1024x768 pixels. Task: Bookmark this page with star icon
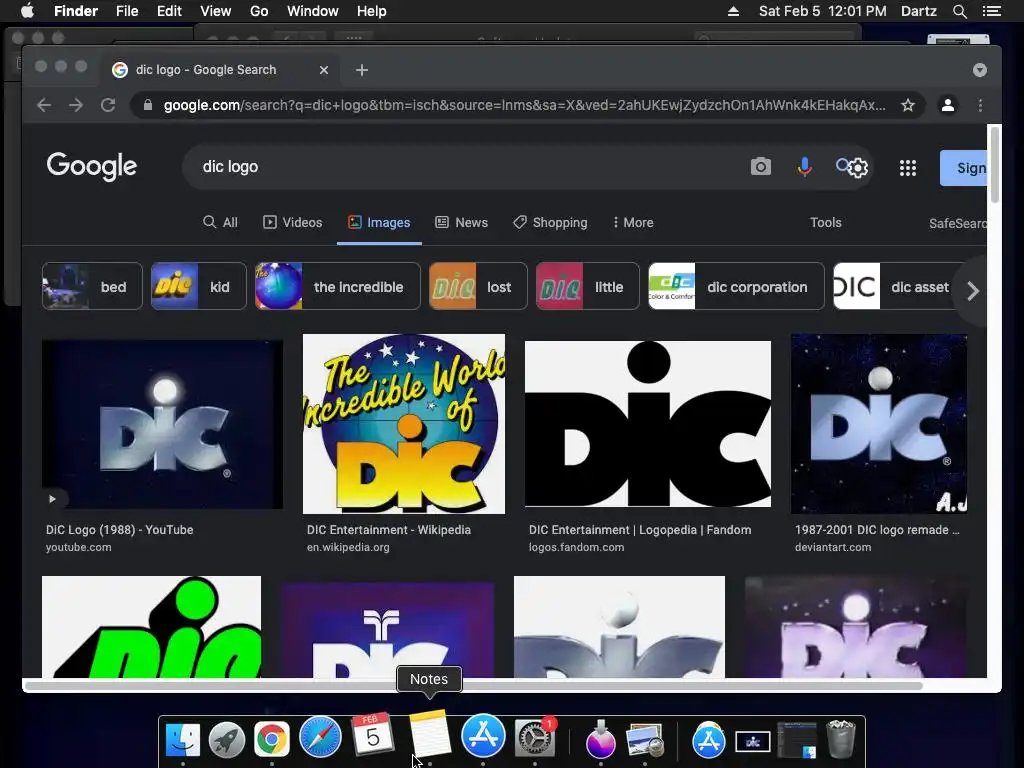908,105
